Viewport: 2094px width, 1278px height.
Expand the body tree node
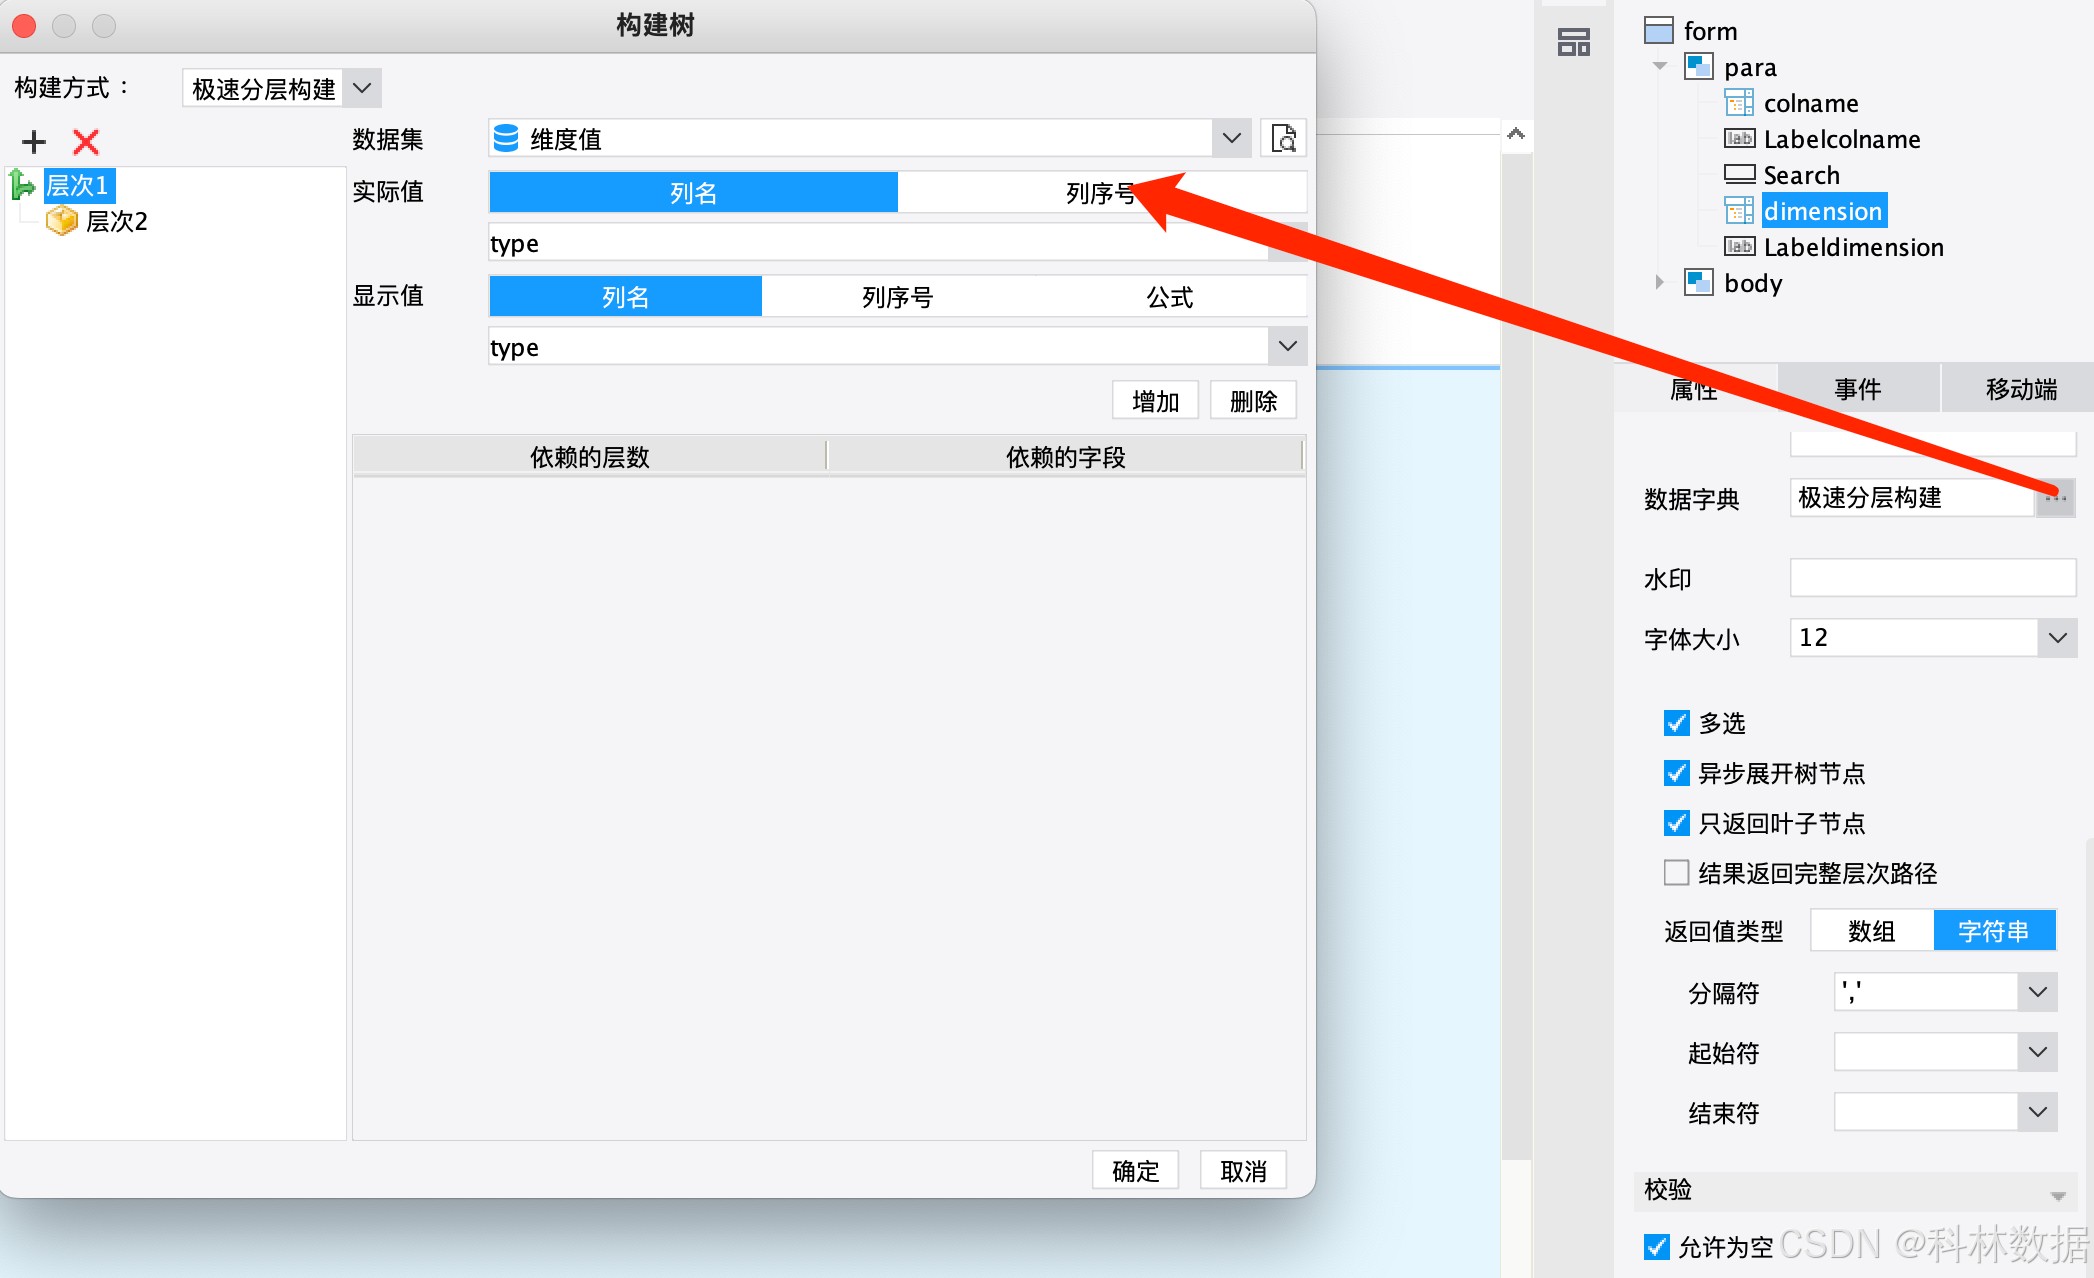click(1659, 283)
